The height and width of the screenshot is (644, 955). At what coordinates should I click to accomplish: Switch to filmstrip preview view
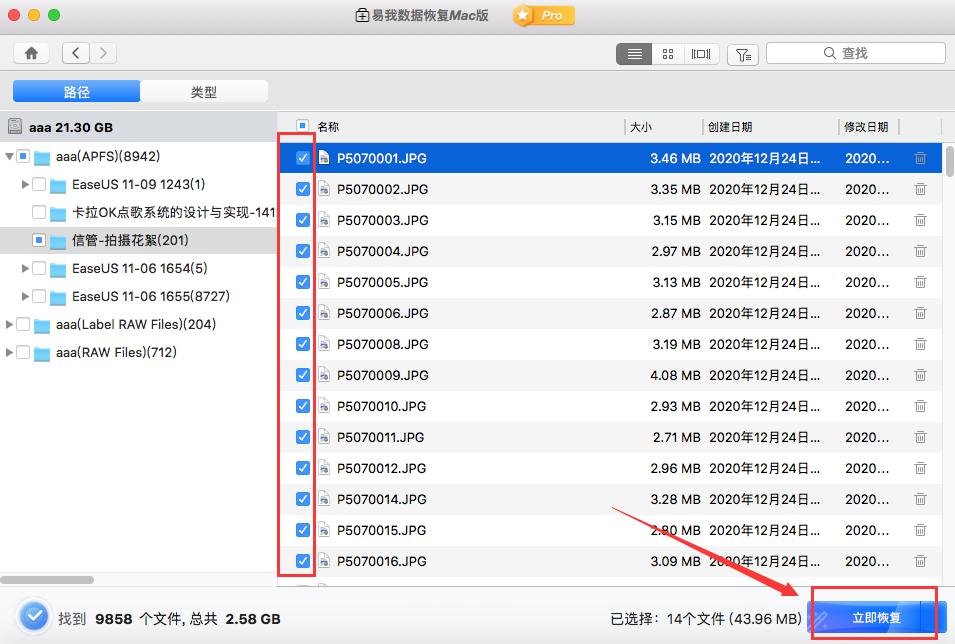pyautogui.click(x=701, y=54)
